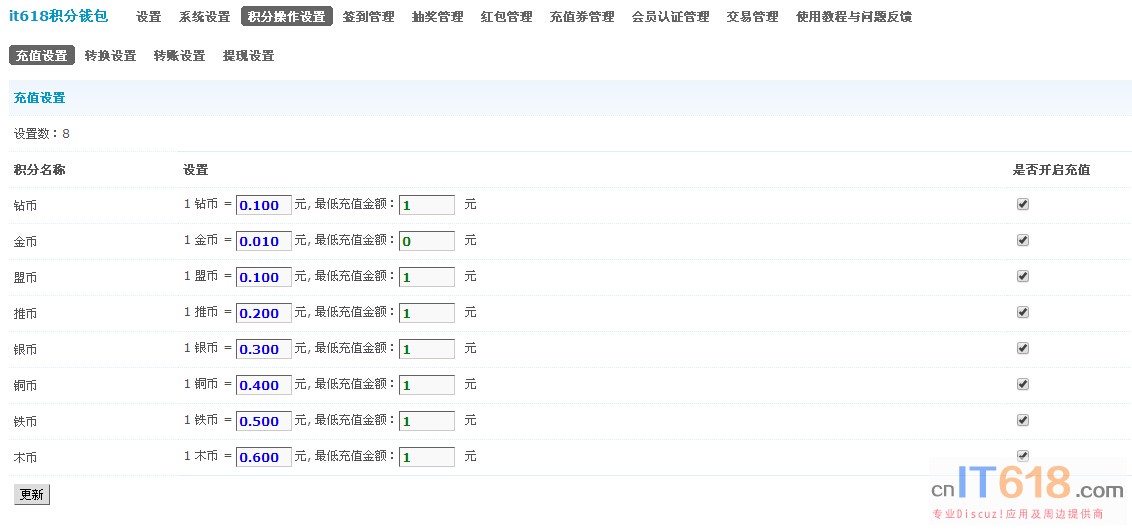Image resolution: width=1132 pixels, height=530 pixels.
Task: Edit 钻币 minimum recharge amount field
Action: 427,205
